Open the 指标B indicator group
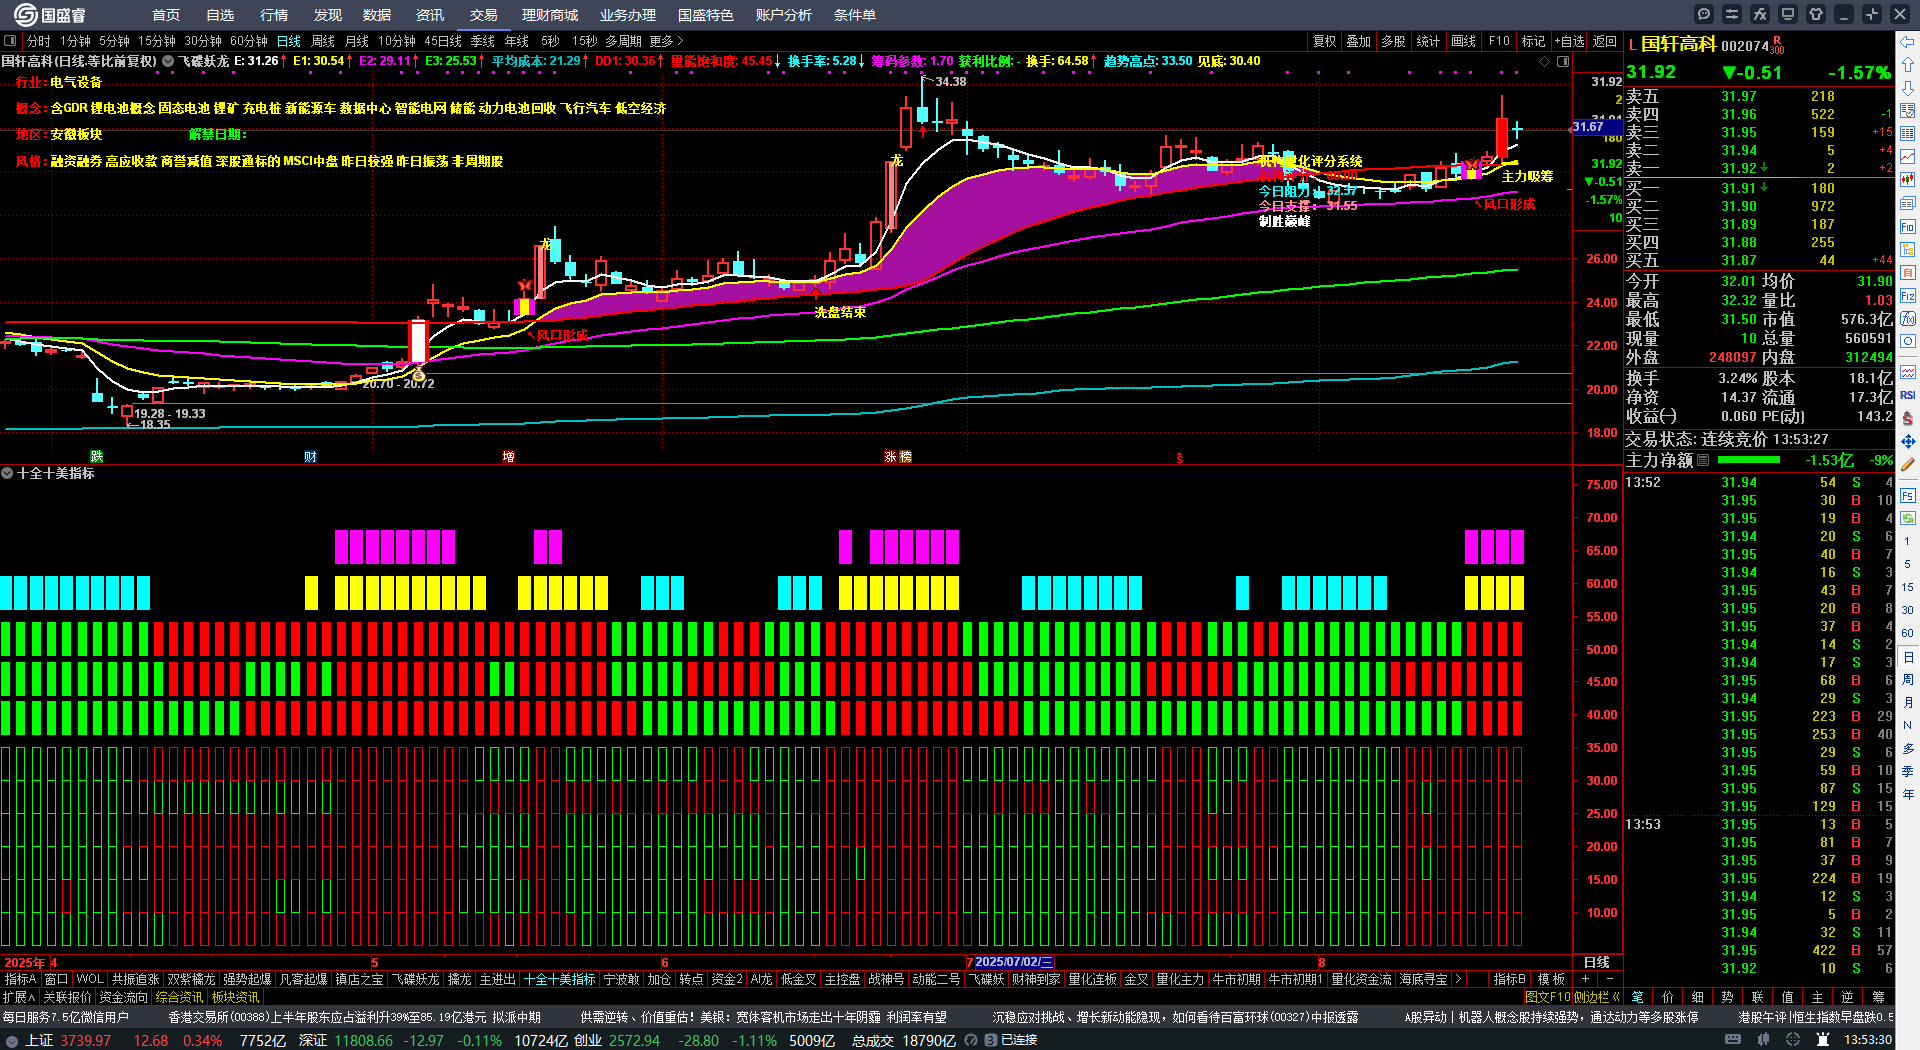Screen dimensions: 1920x1050 point(1510,979)
